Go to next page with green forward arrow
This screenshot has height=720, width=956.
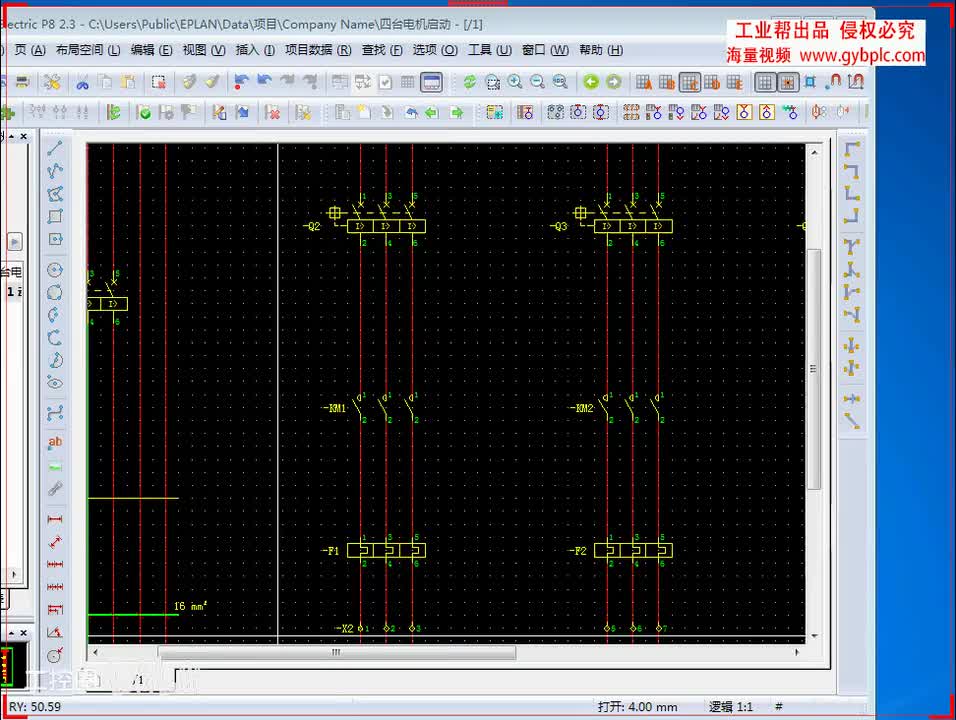tap(614, 82)
